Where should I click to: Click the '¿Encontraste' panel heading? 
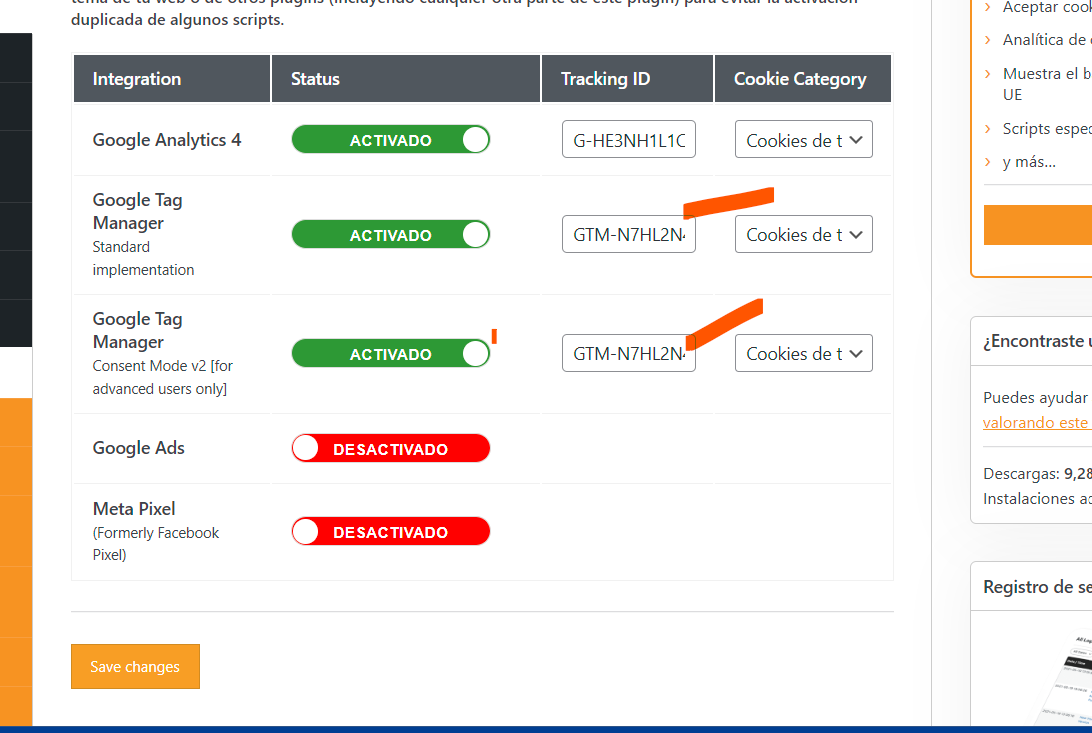[x=1037, y=341]
